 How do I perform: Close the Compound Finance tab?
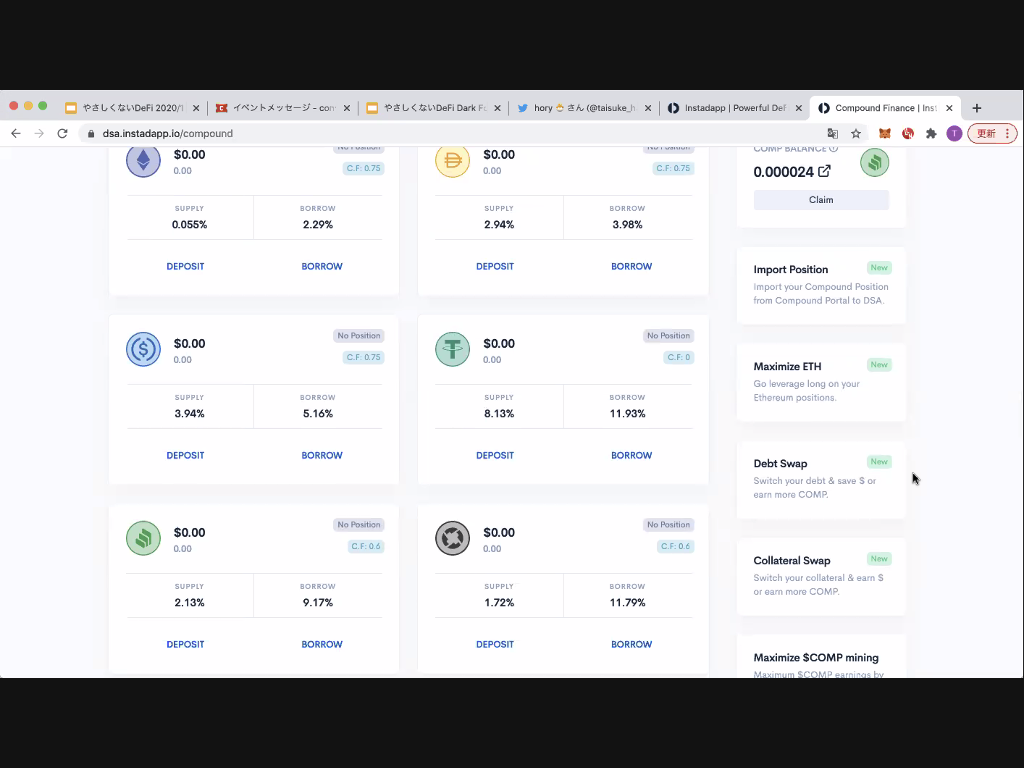949,108
